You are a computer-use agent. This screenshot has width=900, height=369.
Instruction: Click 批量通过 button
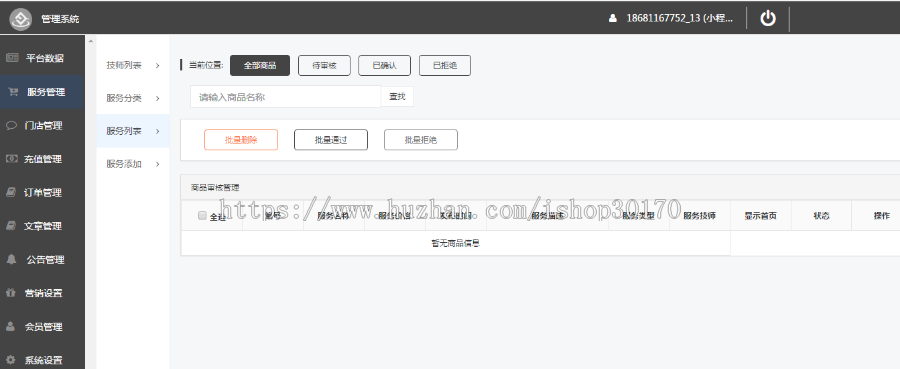[x=331, y=139]
